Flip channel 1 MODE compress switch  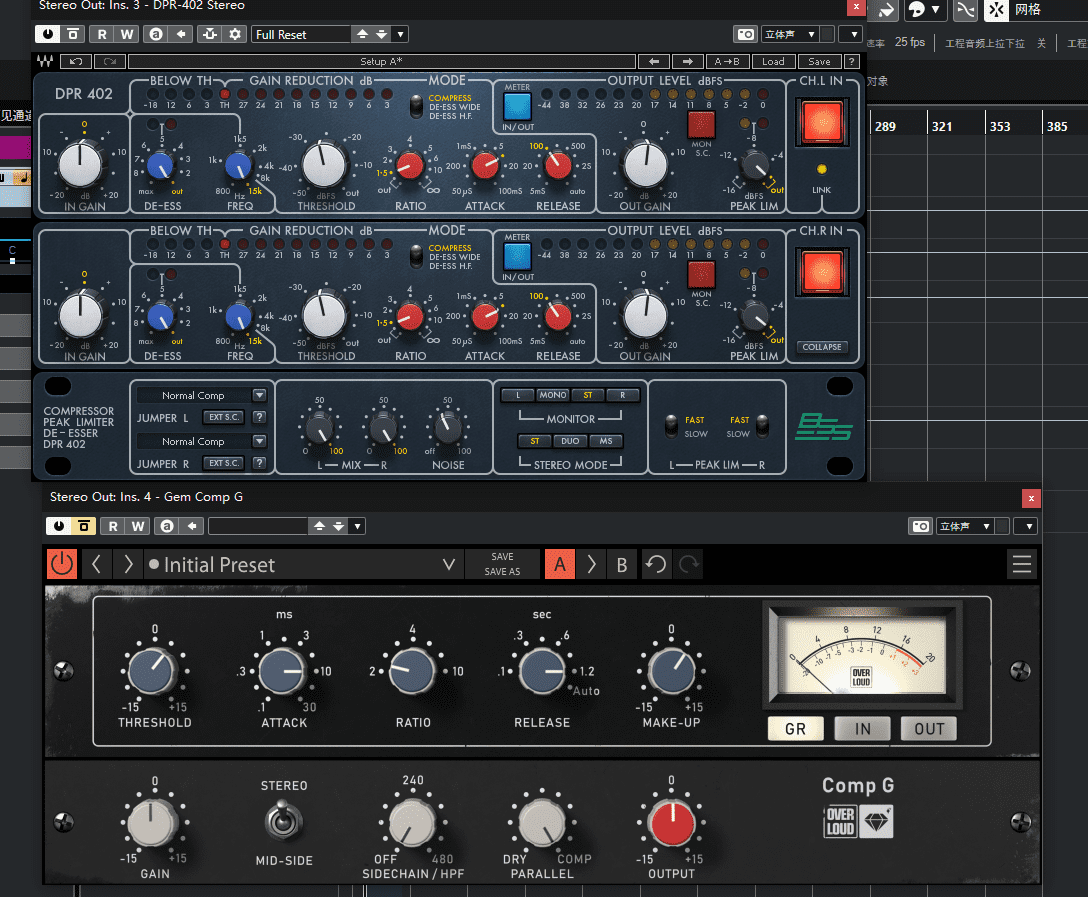coord(416,106)
